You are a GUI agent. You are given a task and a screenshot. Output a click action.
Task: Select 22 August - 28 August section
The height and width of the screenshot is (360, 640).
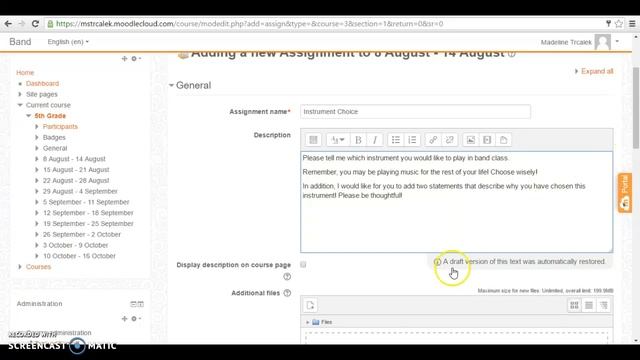(x=76, y=180)
